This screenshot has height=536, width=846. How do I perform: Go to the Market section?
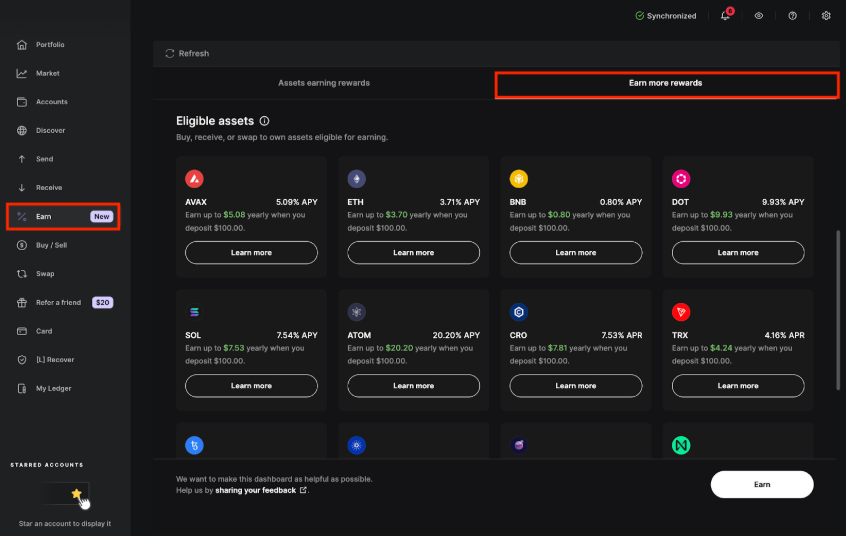(47, 73)
